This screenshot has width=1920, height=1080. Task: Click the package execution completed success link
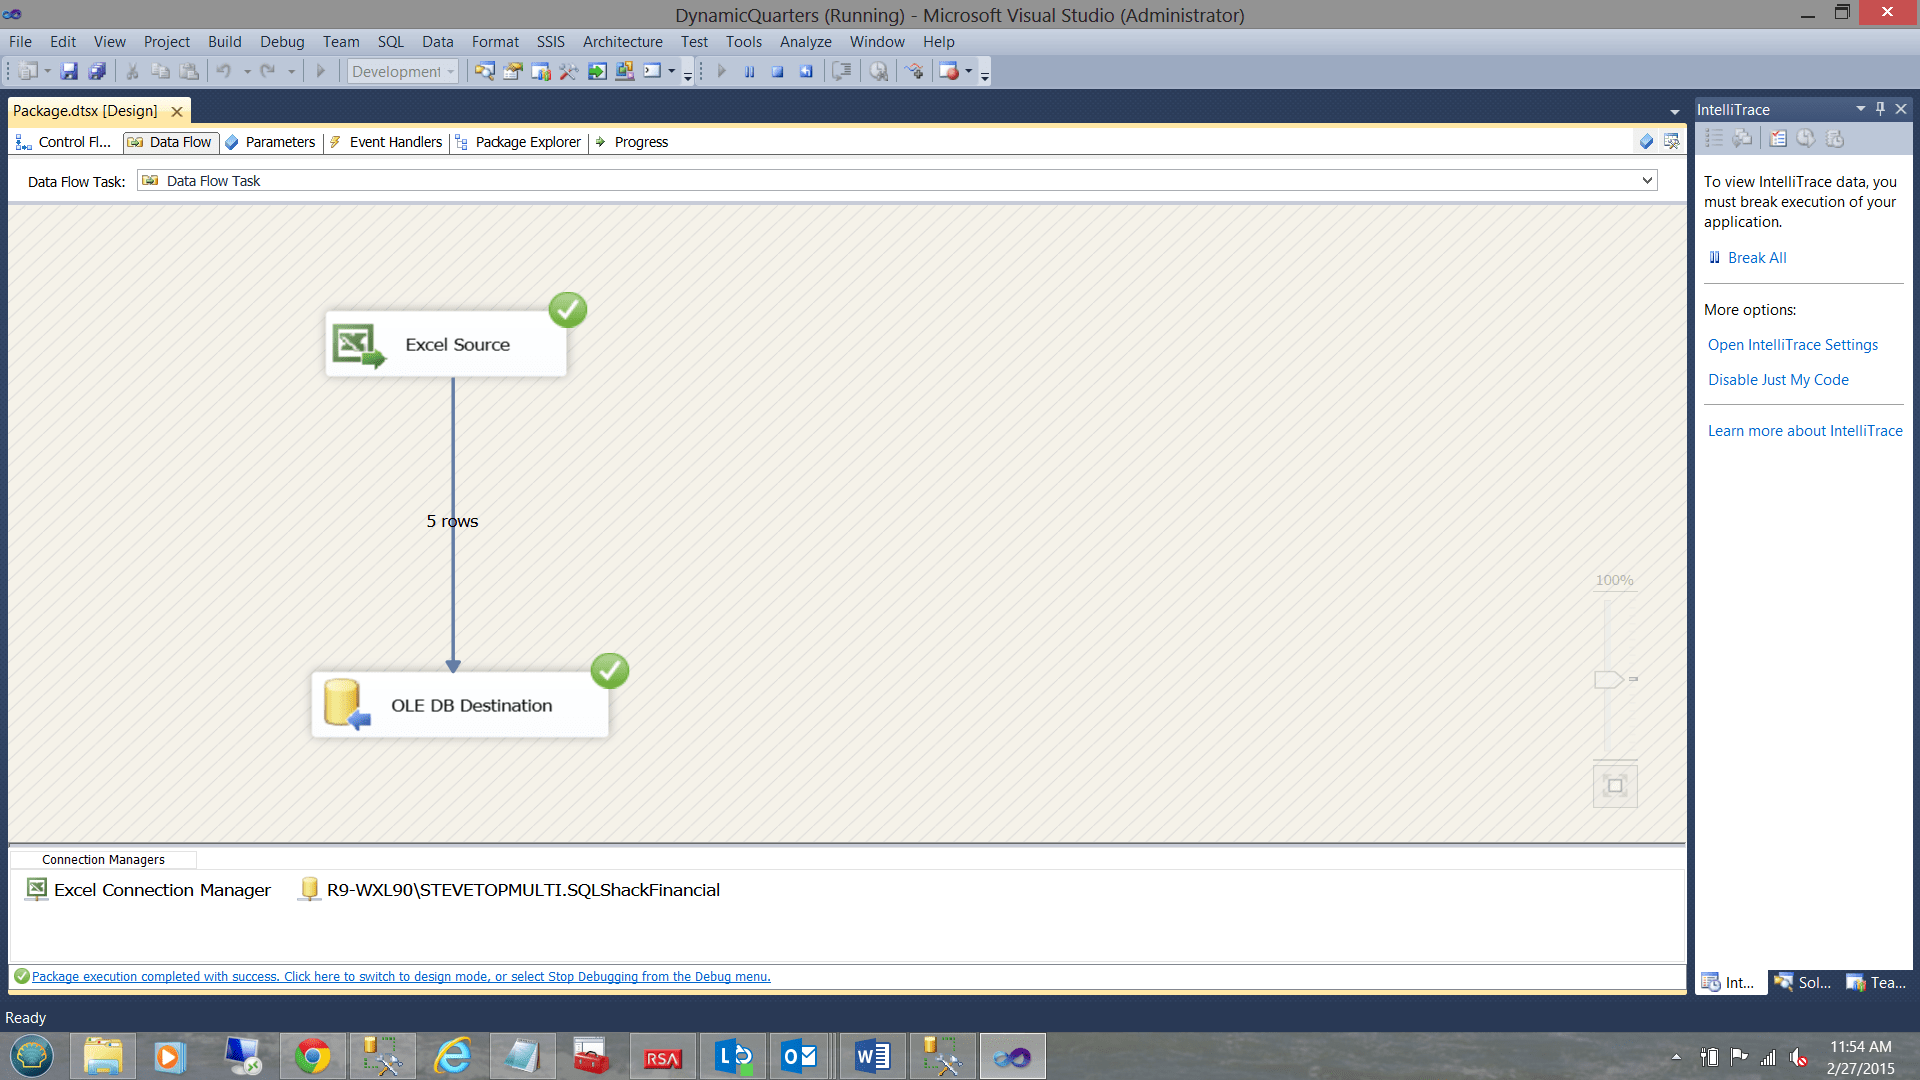coord(400,976)
